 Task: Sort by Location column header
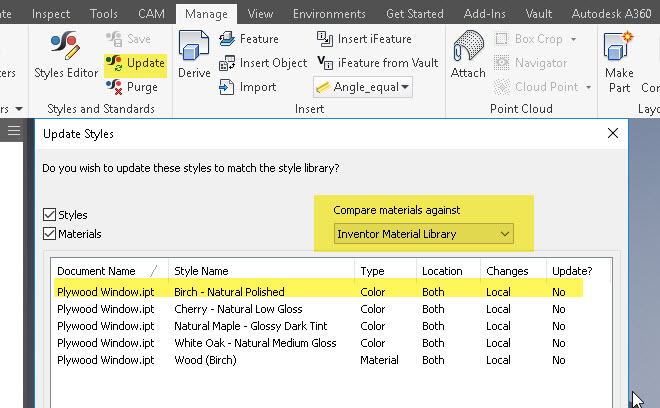448,271
